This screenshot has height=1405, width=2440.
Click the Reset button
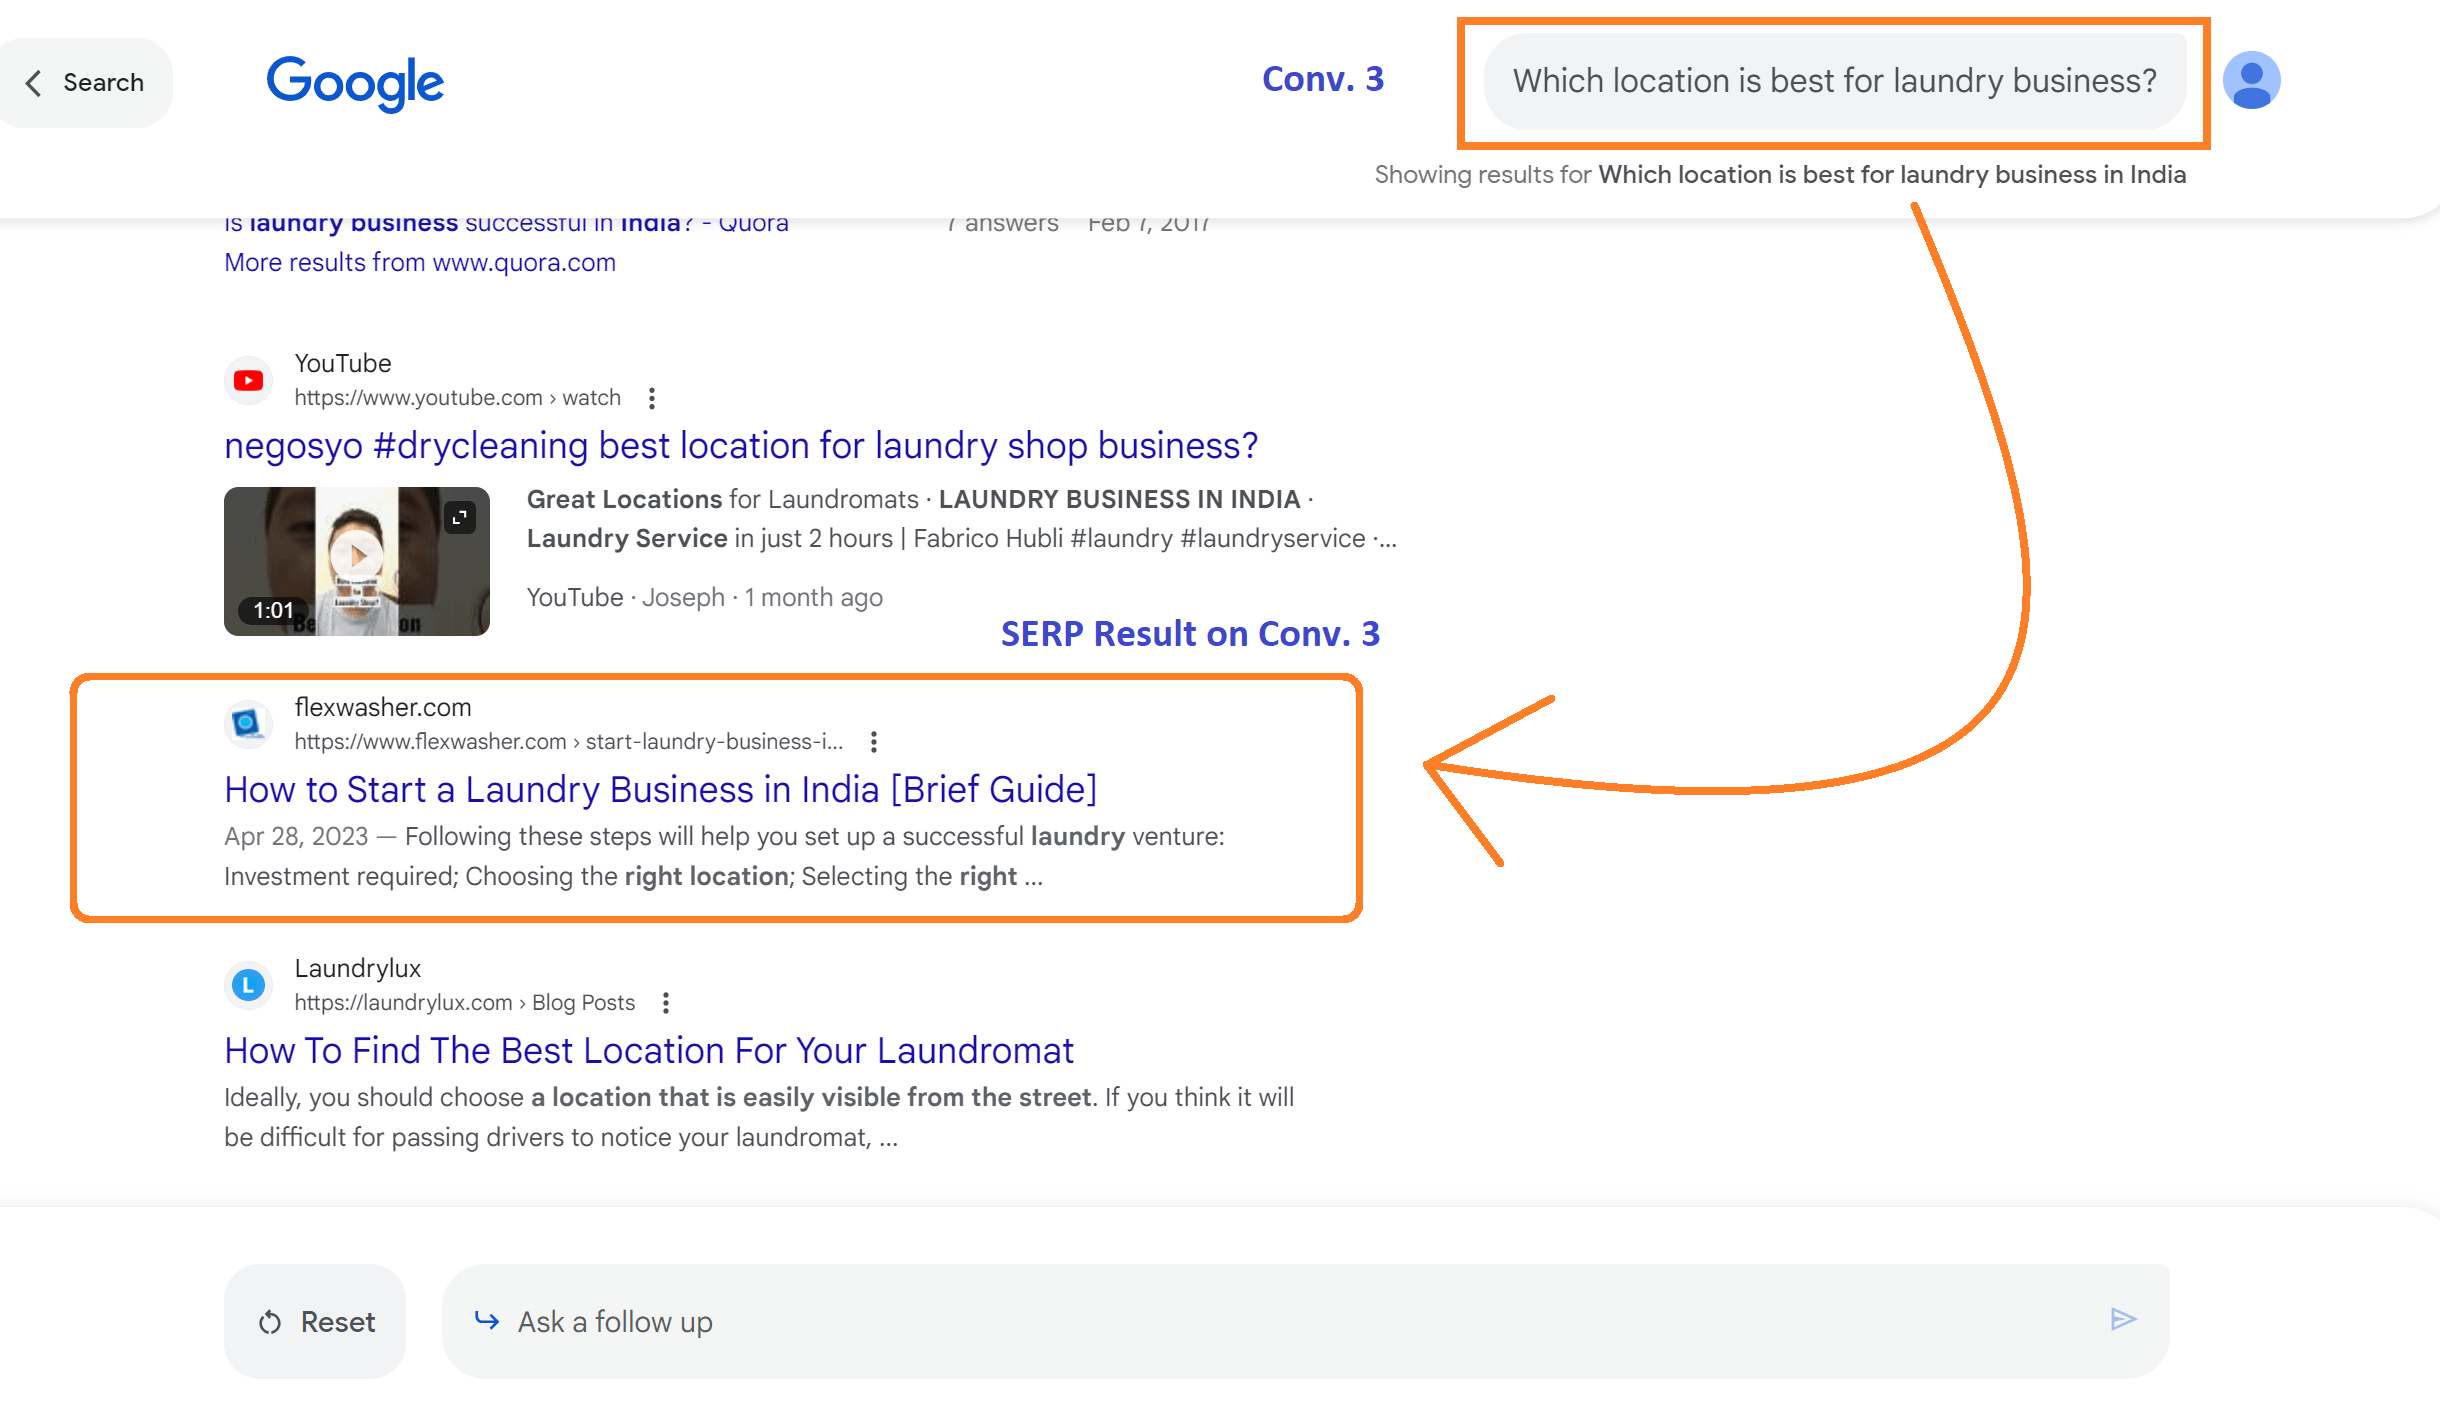[x=315, y=1322]
